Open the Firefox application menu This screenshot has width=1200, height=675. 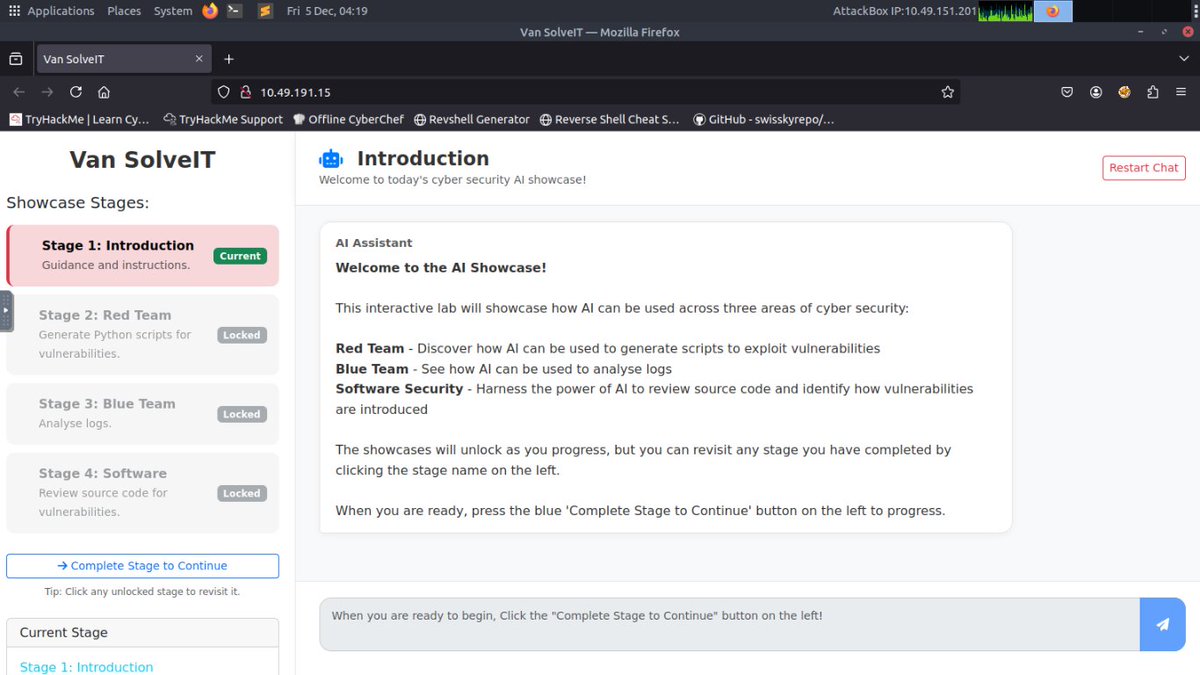[x=1182, y=92]
